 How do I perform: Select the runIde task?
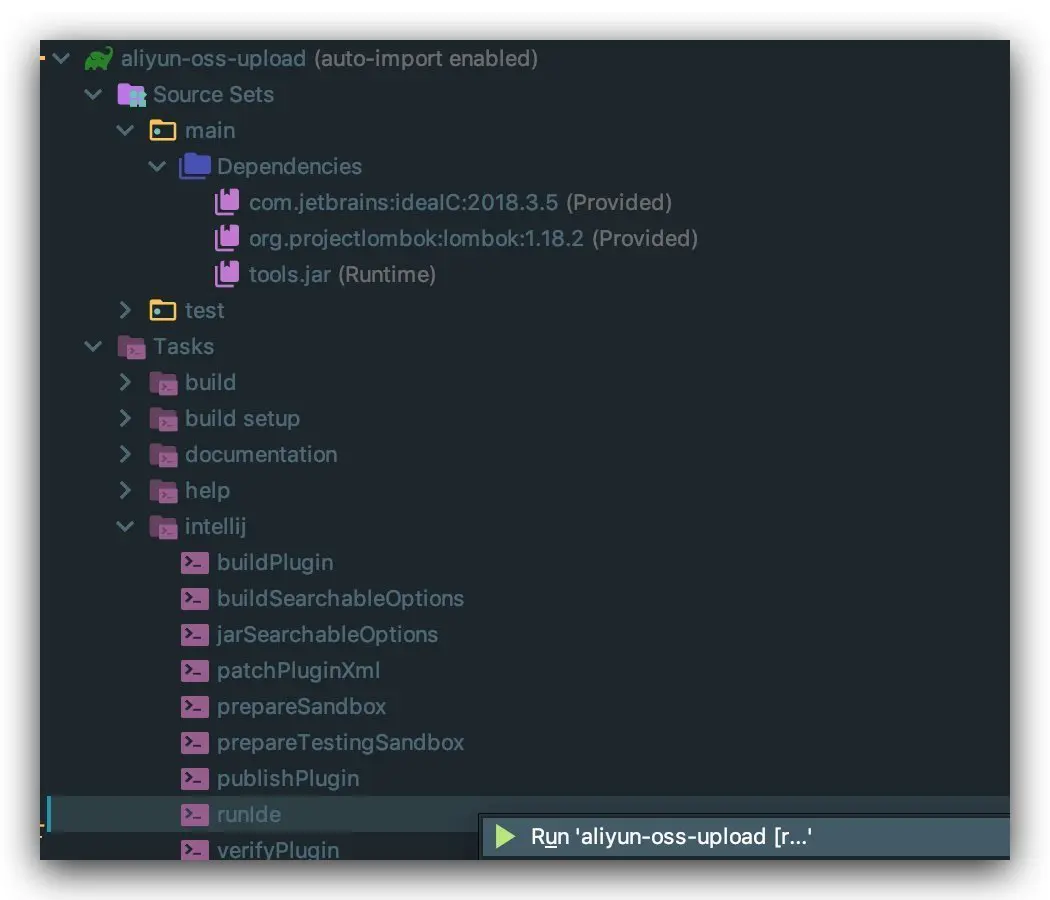click(x=249, y=815)
